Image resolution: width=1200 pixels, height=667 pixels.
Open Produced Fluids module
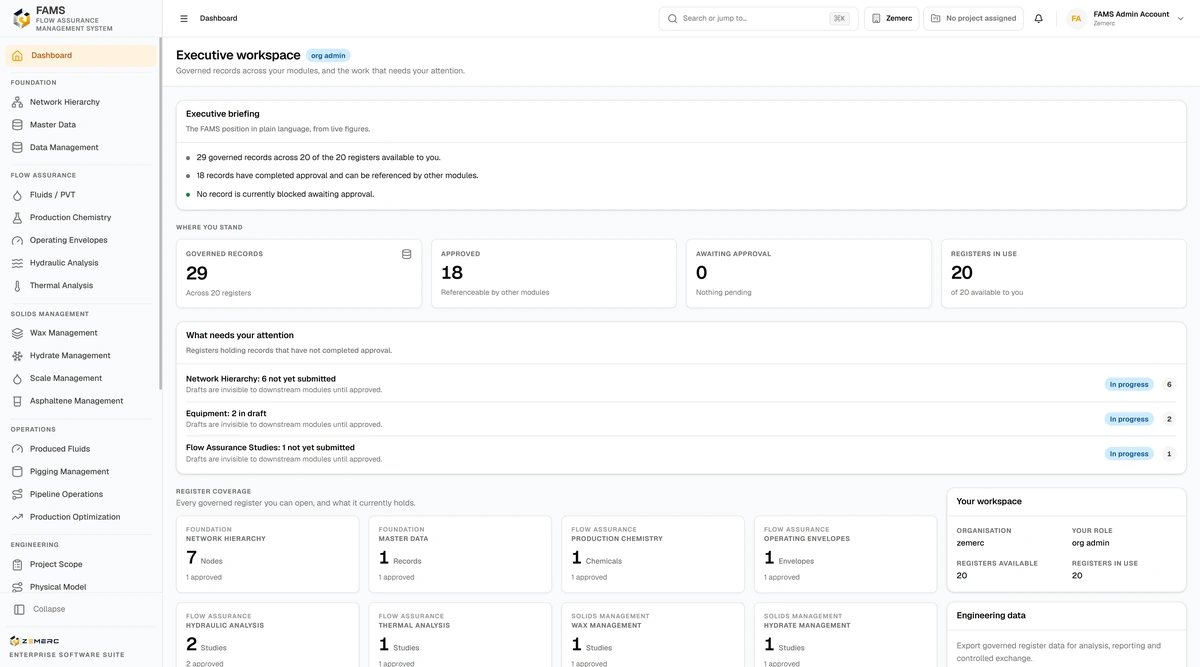81,449
